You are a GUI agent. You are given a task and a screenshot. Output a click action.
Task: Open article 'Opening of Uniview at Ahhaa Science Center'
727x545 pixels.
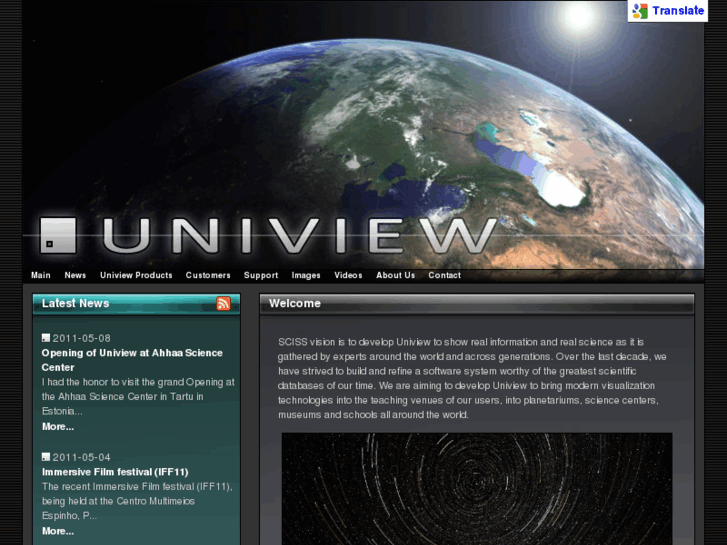(x=132, y=360)
